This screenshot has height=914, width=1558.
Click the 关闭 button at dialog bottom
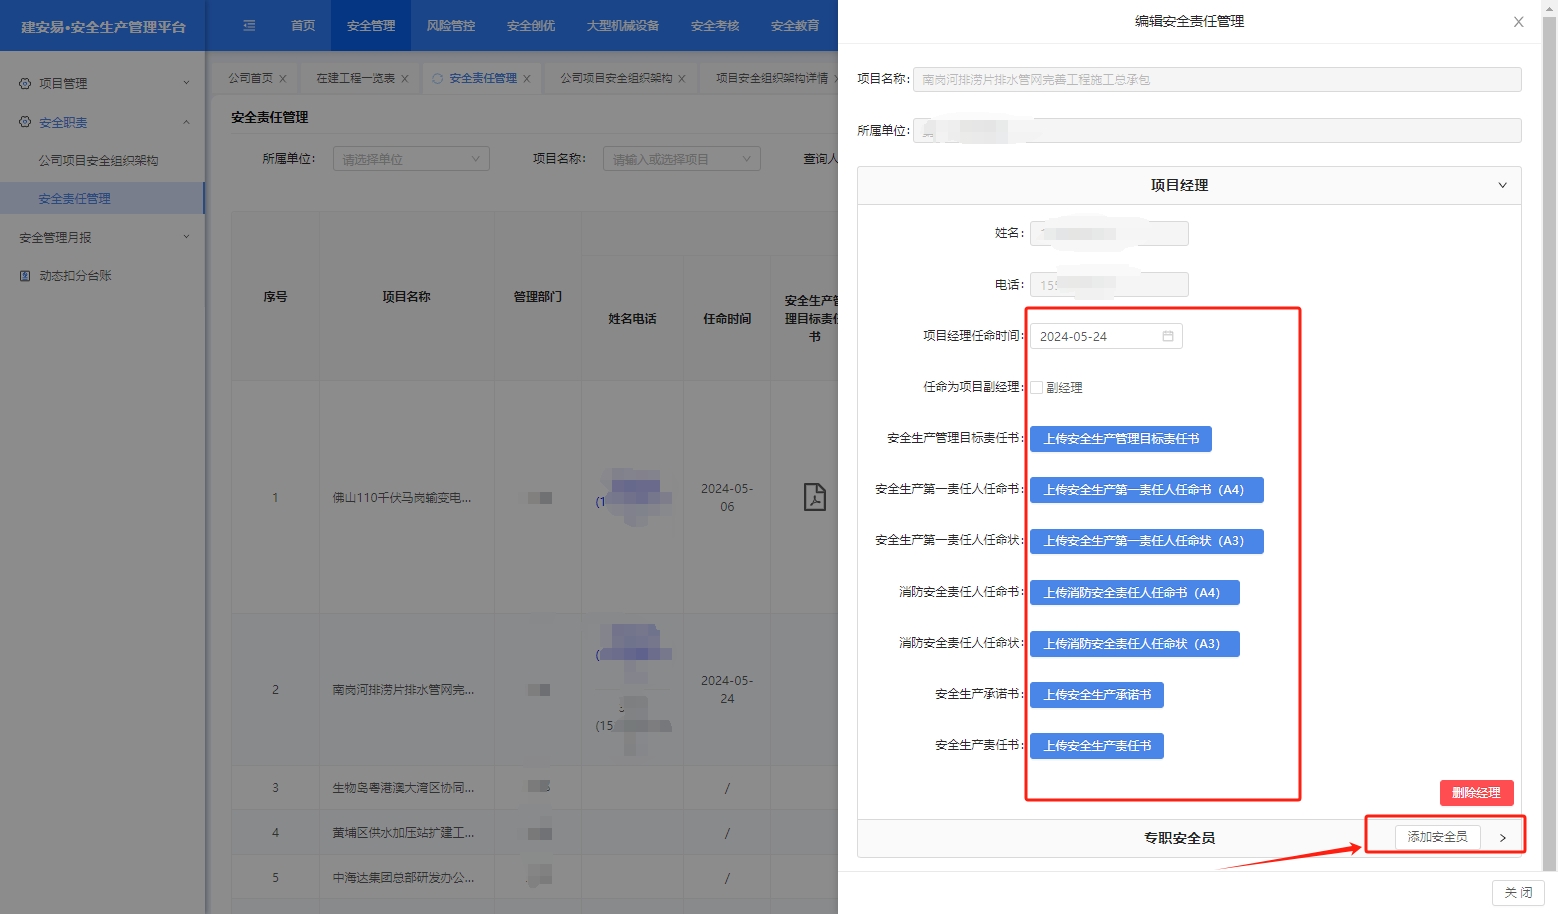pyautogui.click(x=1517, y=892)
